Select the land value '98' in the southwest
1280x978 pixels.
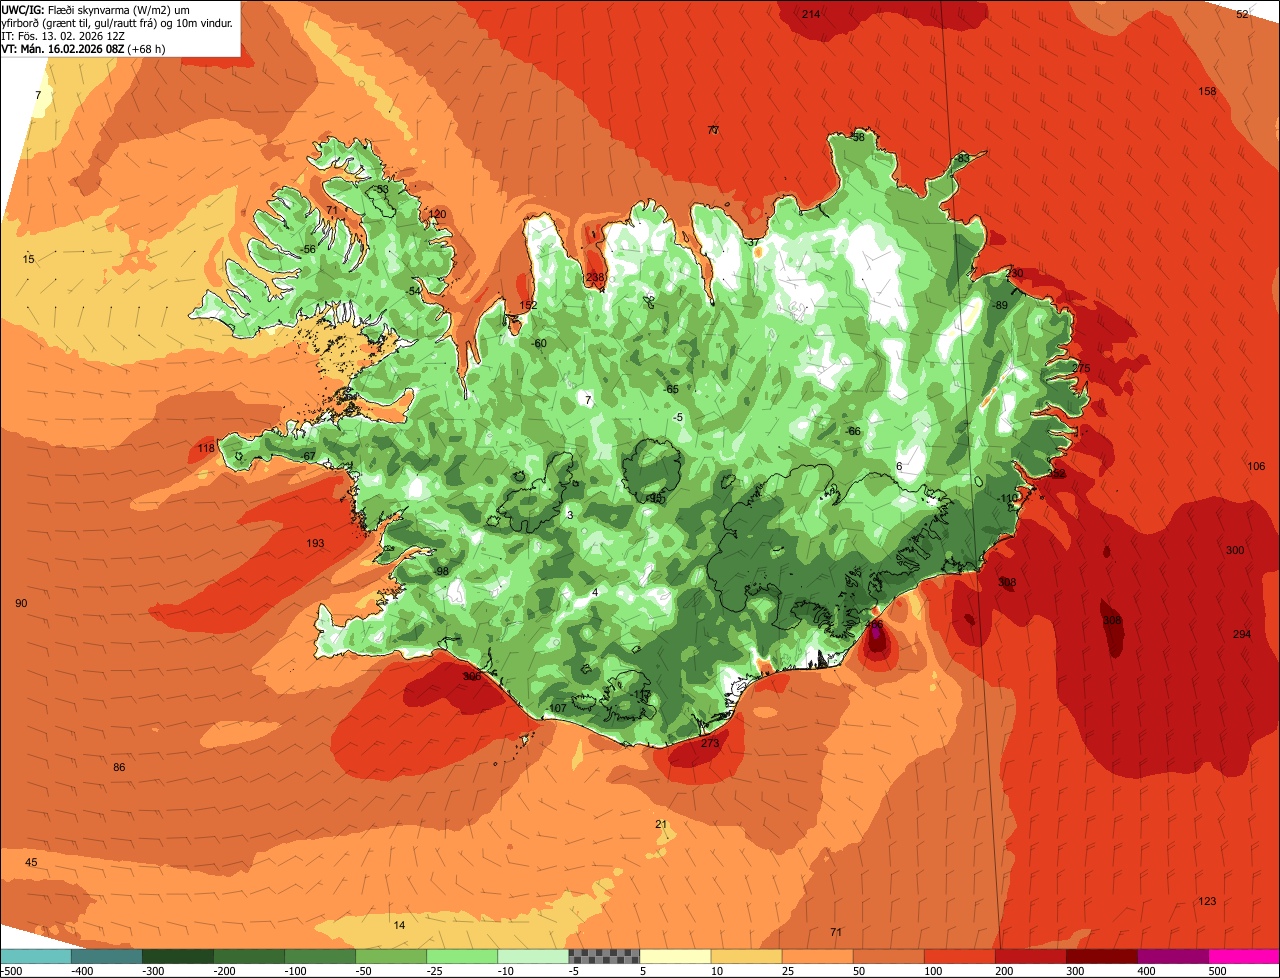[441, 572]
